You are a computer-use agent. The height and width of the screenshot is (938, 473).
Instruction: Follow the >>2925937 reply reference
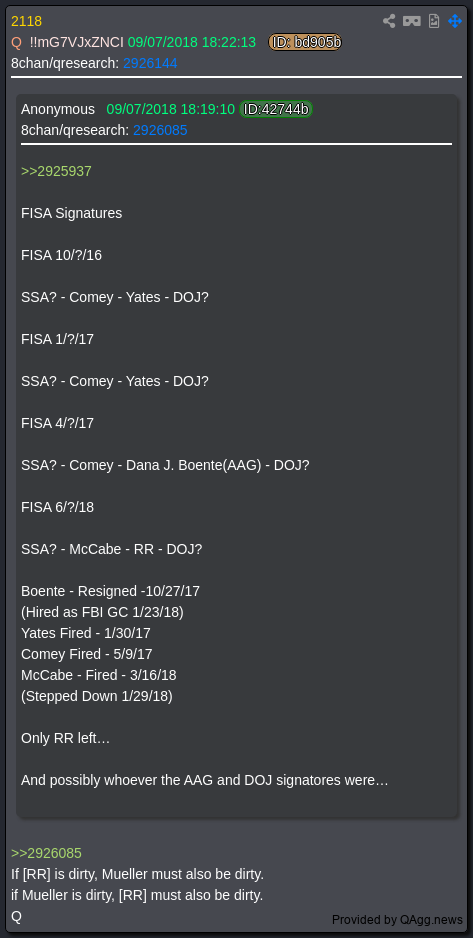[56, 172]
